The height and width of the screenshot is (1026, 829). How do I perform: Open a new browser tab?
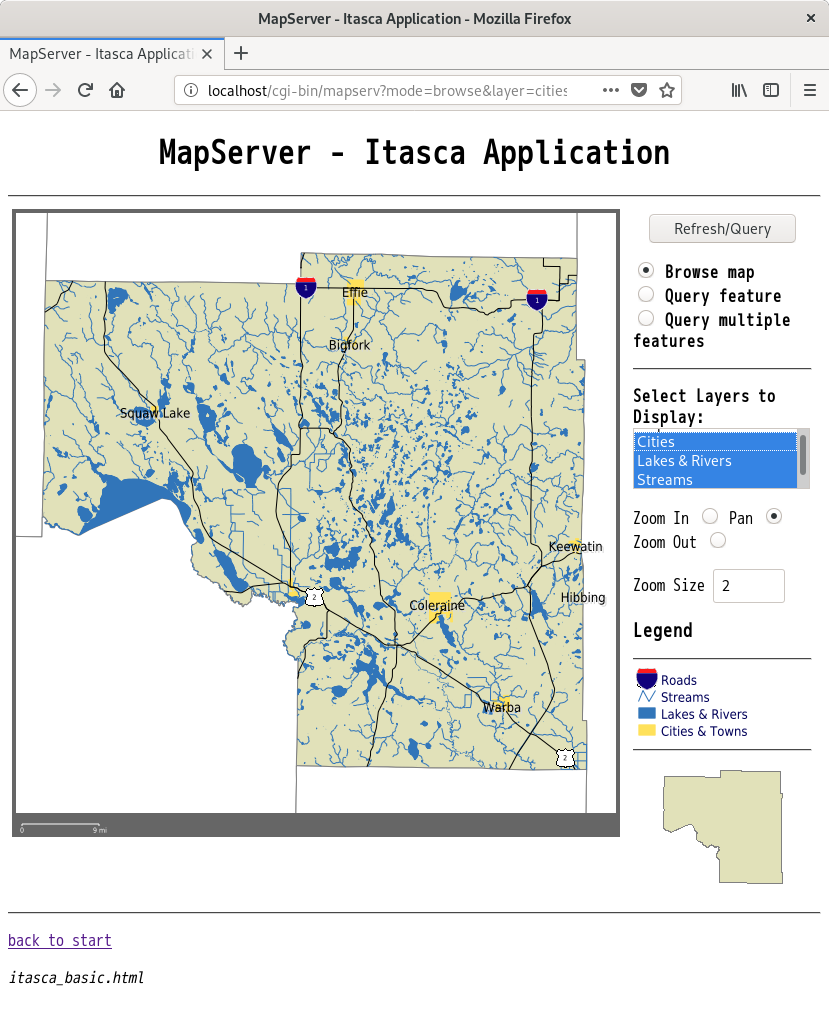click(x=240, y=54)
